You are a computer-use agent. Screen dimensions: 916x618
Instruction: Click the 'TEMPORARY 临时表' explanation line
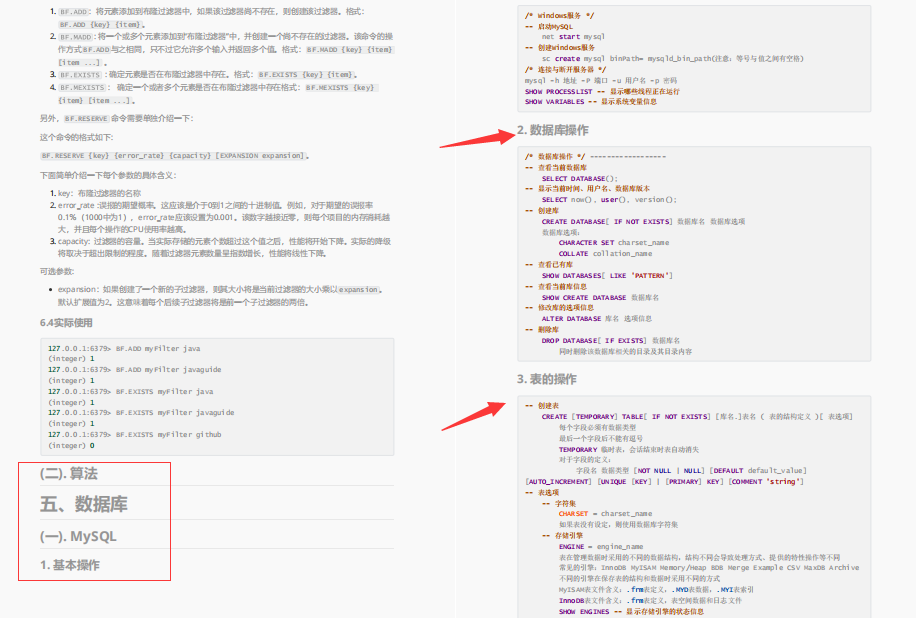(629, 450)
